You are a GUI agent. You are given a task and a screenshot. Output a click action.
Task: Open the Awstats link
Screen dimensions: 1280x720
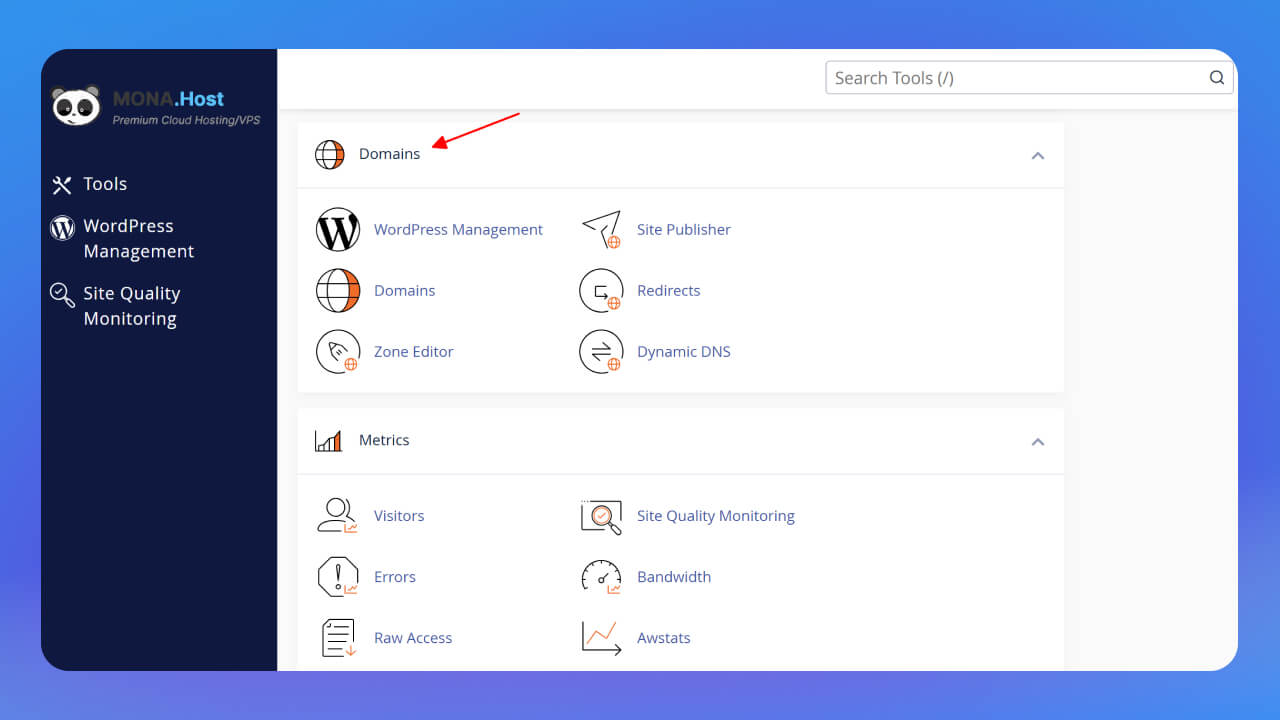pyautogui.click(x=664, y=638)
